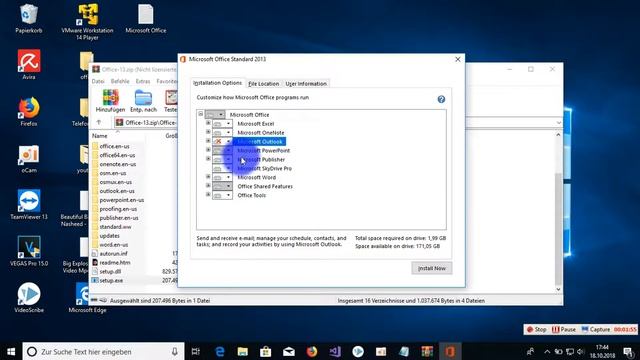Click scroll-down arrow of WinRAR file list
This screenshot has height=360, width=640.
(x=558, y=289)
